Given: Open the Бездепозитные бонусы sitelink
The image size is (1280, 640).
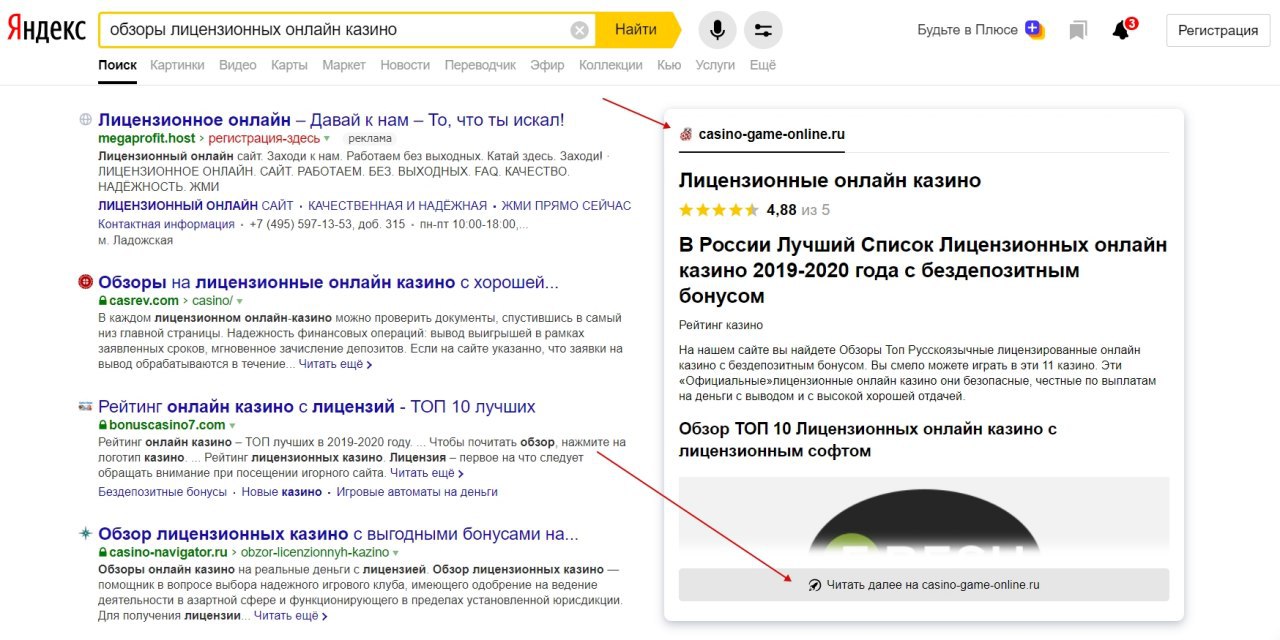Looking at the screenshot, I should (162, 492).
